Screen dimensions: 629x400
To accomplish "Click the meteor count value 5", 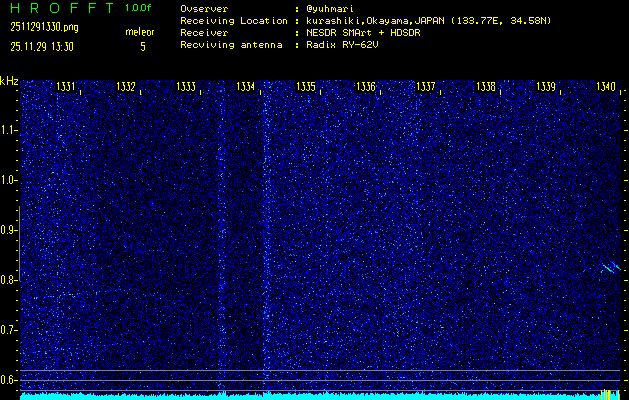I will coord(143,47).
